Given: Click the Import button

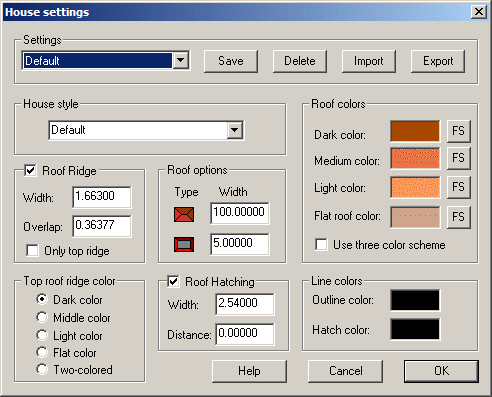Looking at the screenshot, I should [x=369, y=61].
